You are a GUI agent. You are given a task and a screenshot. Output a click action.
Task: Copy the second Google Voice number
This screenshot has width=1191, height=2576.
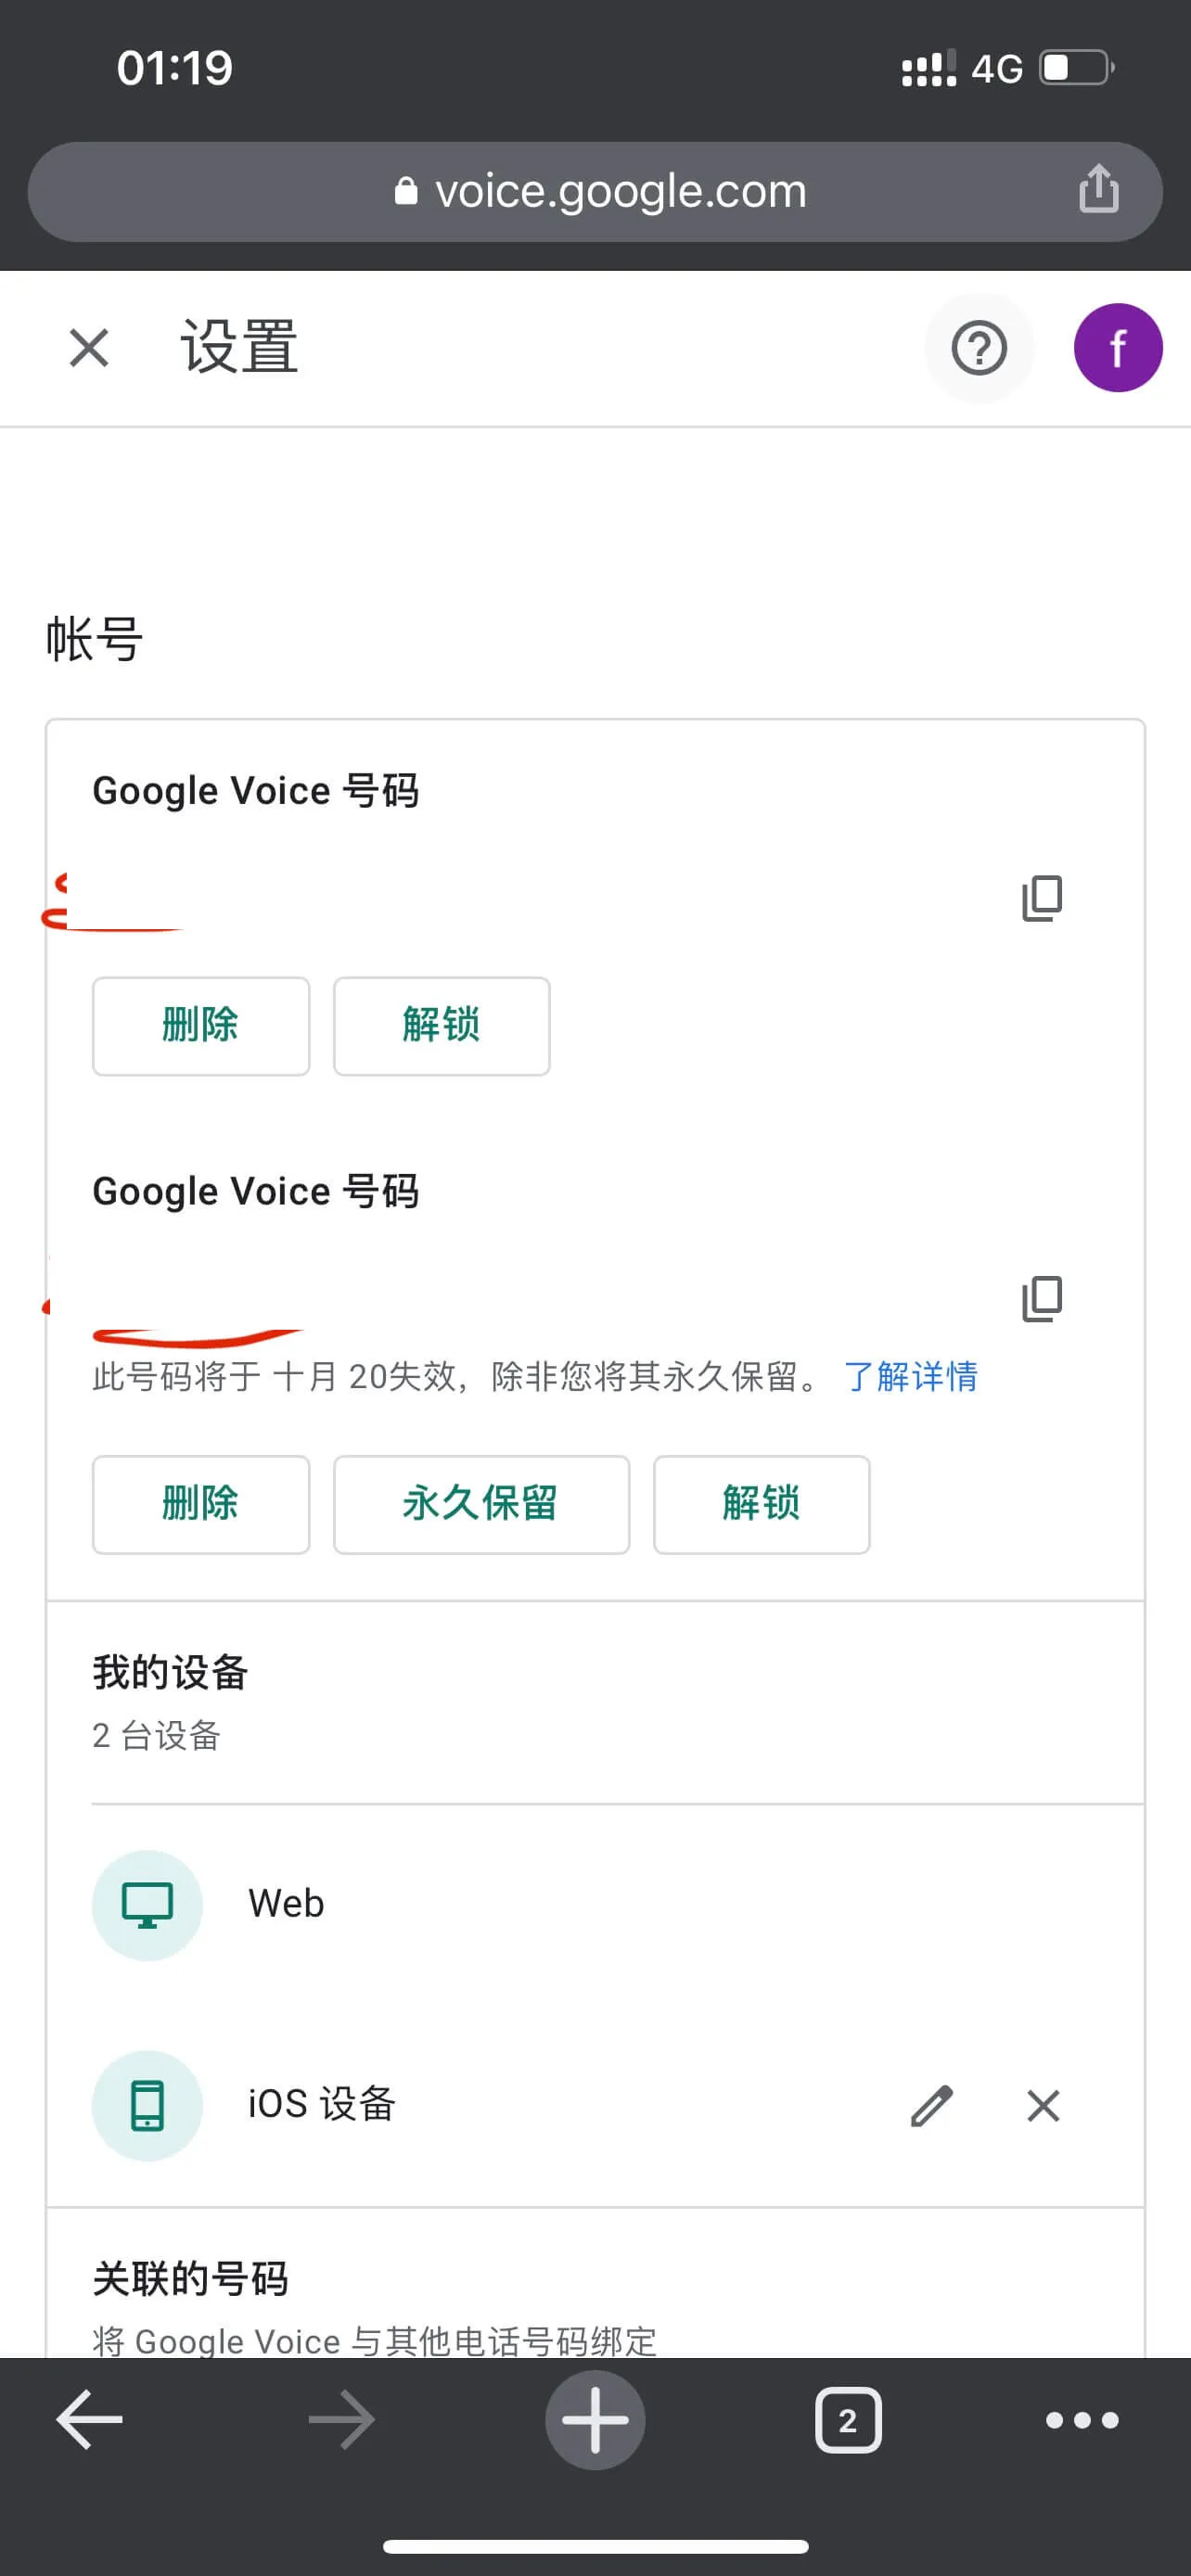coord(1041,1299)
